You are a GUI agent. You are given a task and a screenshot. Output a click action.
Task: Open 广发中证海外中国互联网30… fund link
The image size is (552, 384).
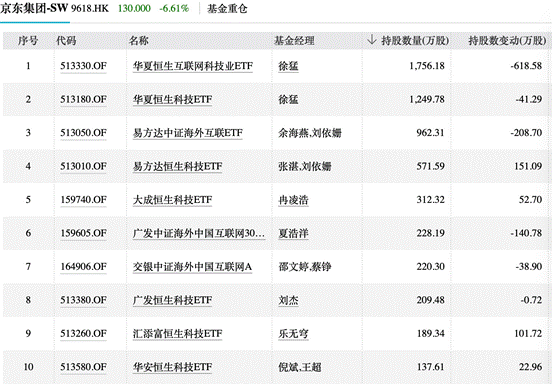[x=199, y=233]
